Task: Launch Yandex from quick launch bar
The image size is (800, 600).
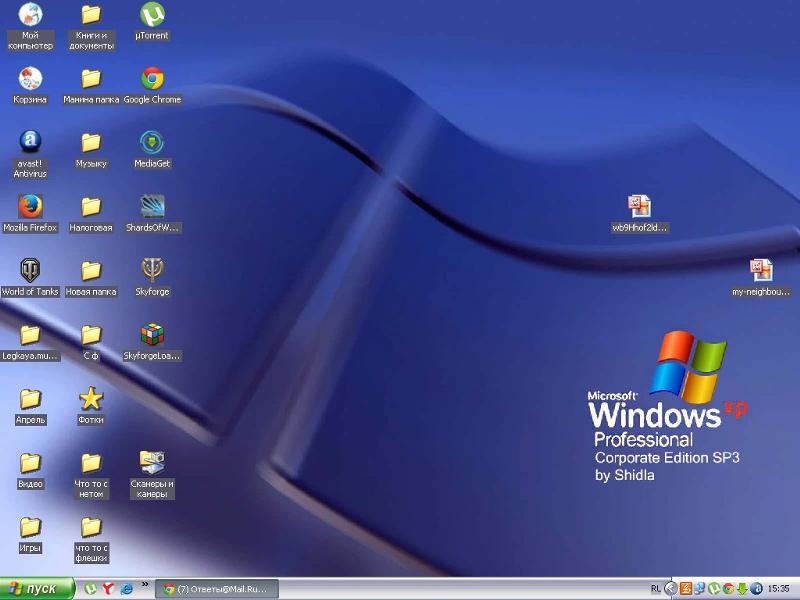Action: point(108,589)
